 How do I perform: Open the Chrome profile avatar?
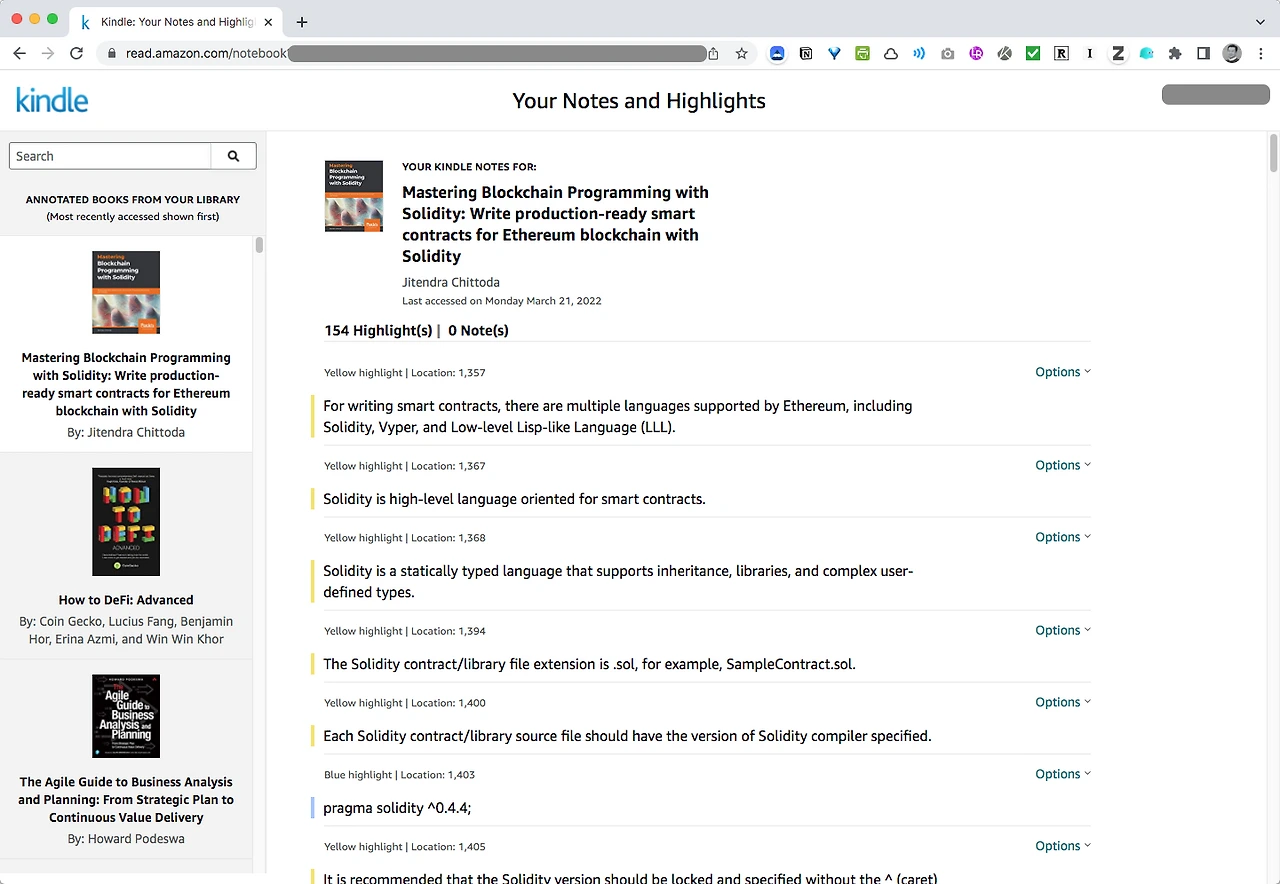pyautogui.click(x=1232, y=54)
